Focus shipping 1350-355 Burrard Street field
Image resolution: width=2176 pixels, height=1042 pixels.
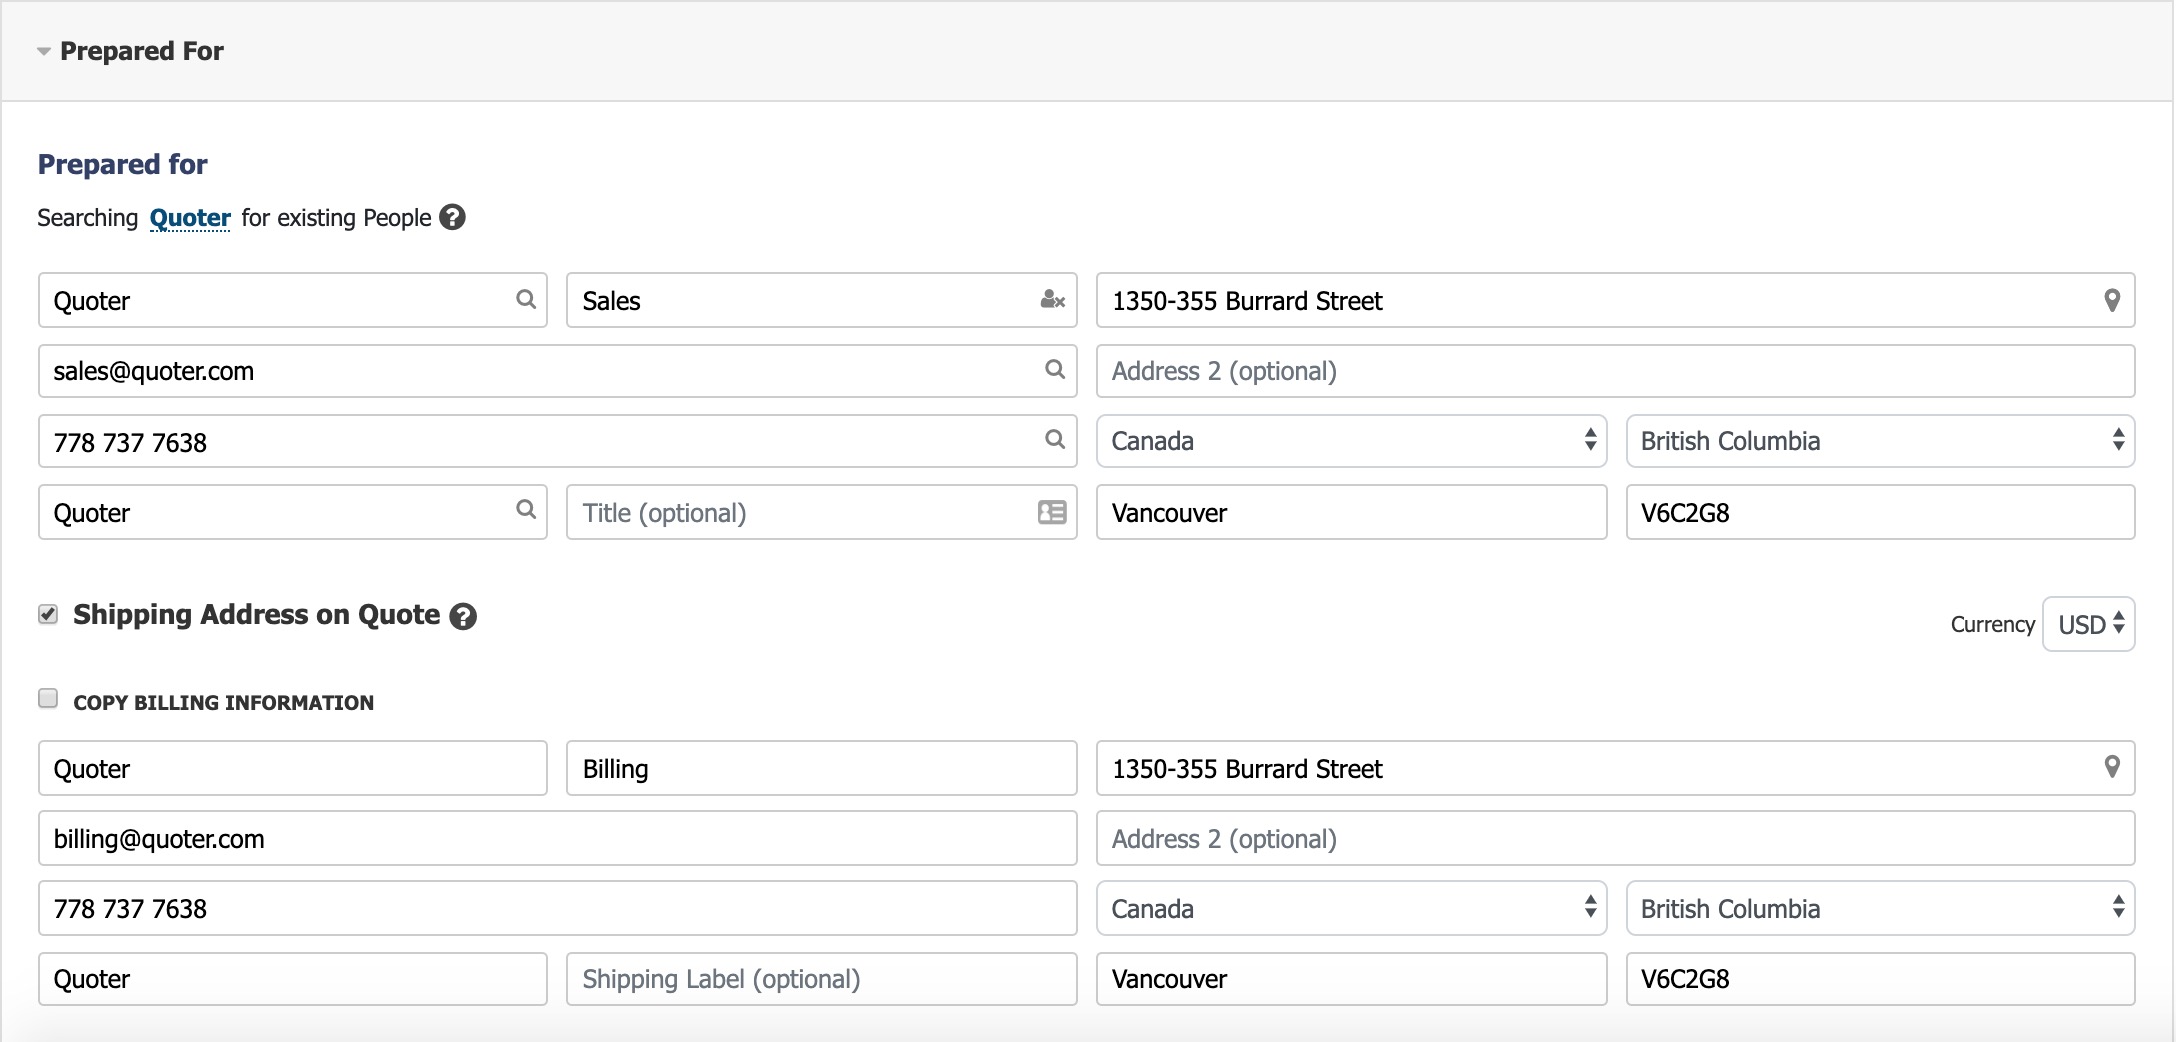click(1616, 768)
